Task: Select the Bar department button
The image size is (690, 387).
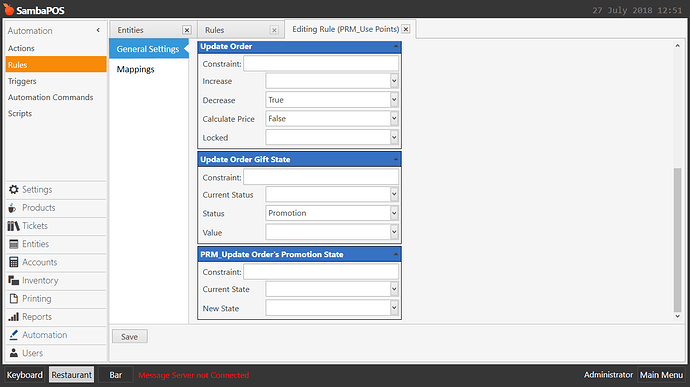Action: (x=116, y=375)
